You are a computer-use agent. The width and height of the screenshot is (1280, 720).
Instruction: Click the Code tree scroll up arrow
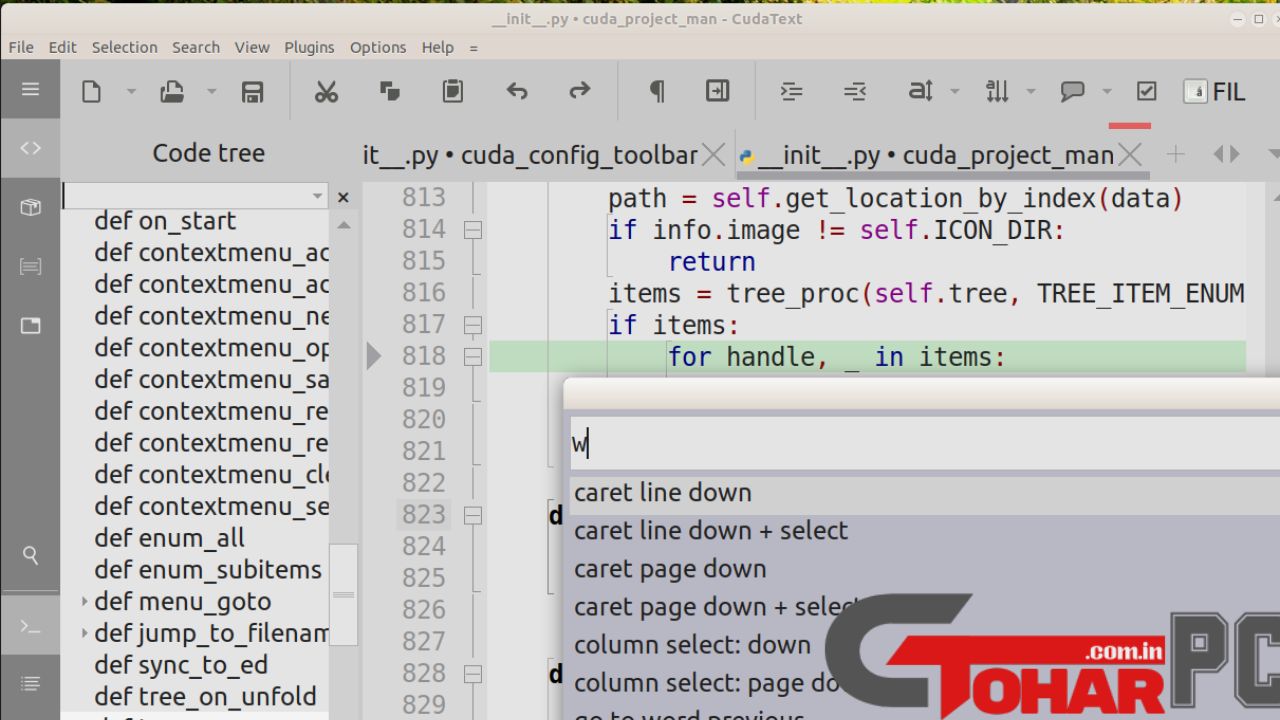(344, 225)
